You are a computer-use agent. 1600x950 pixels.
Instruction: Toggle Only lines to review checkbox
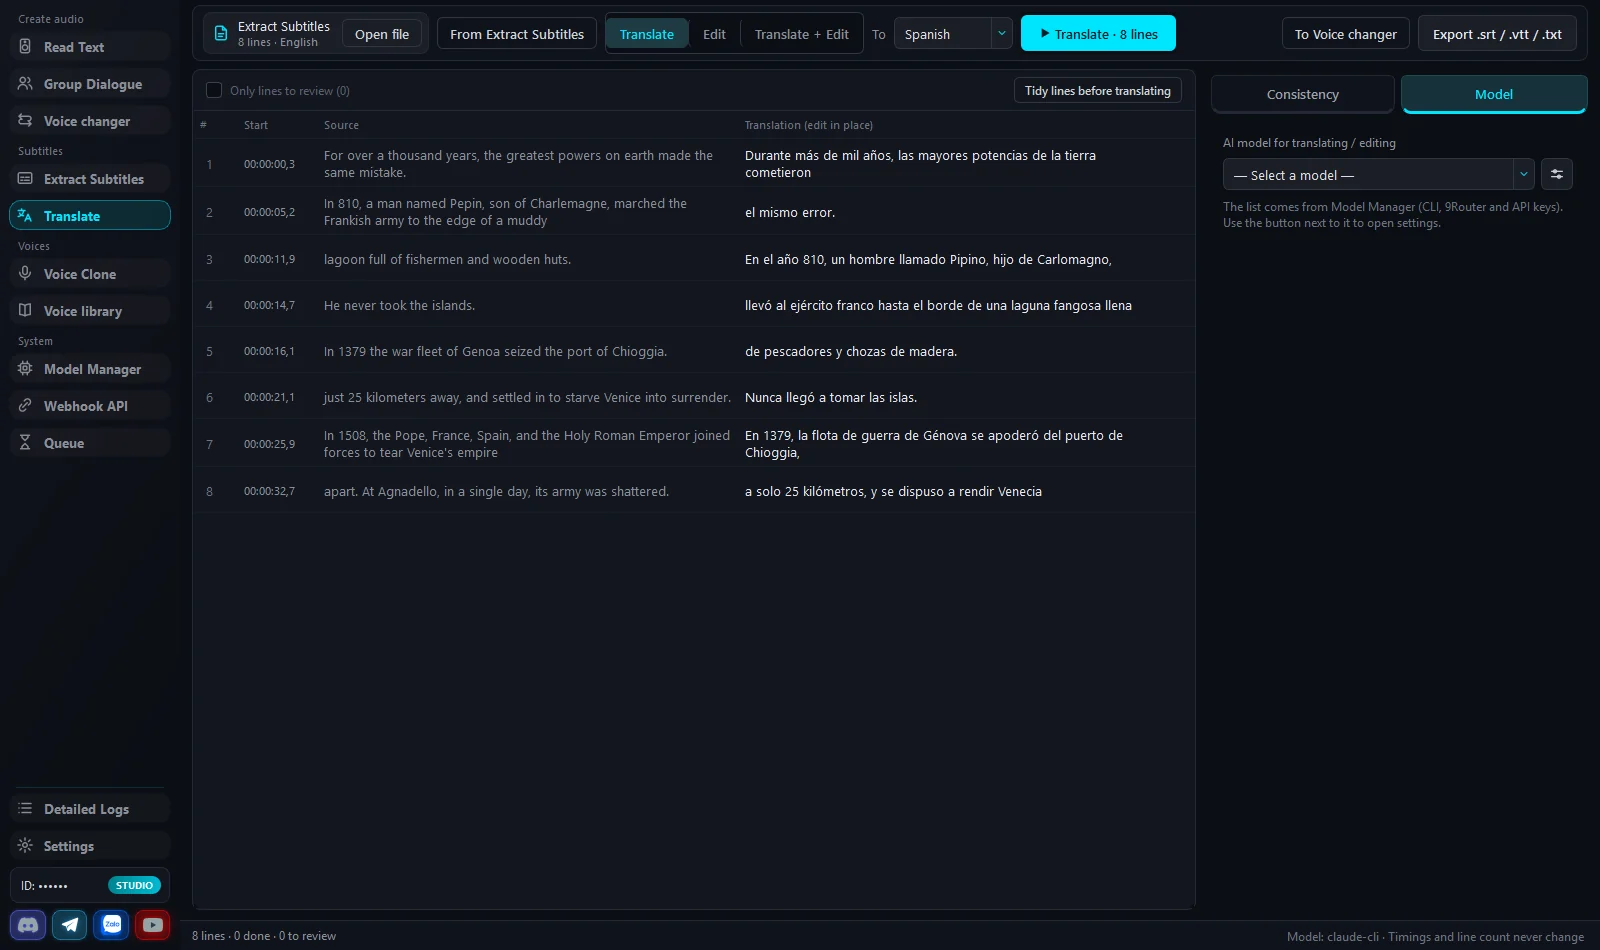click(x=214, y=90)
